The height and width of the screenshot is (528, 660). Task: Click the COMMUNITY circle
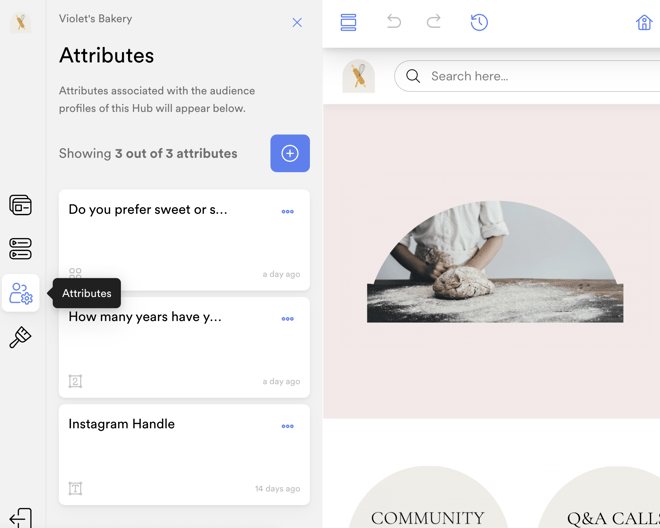[x=428, y=497]
